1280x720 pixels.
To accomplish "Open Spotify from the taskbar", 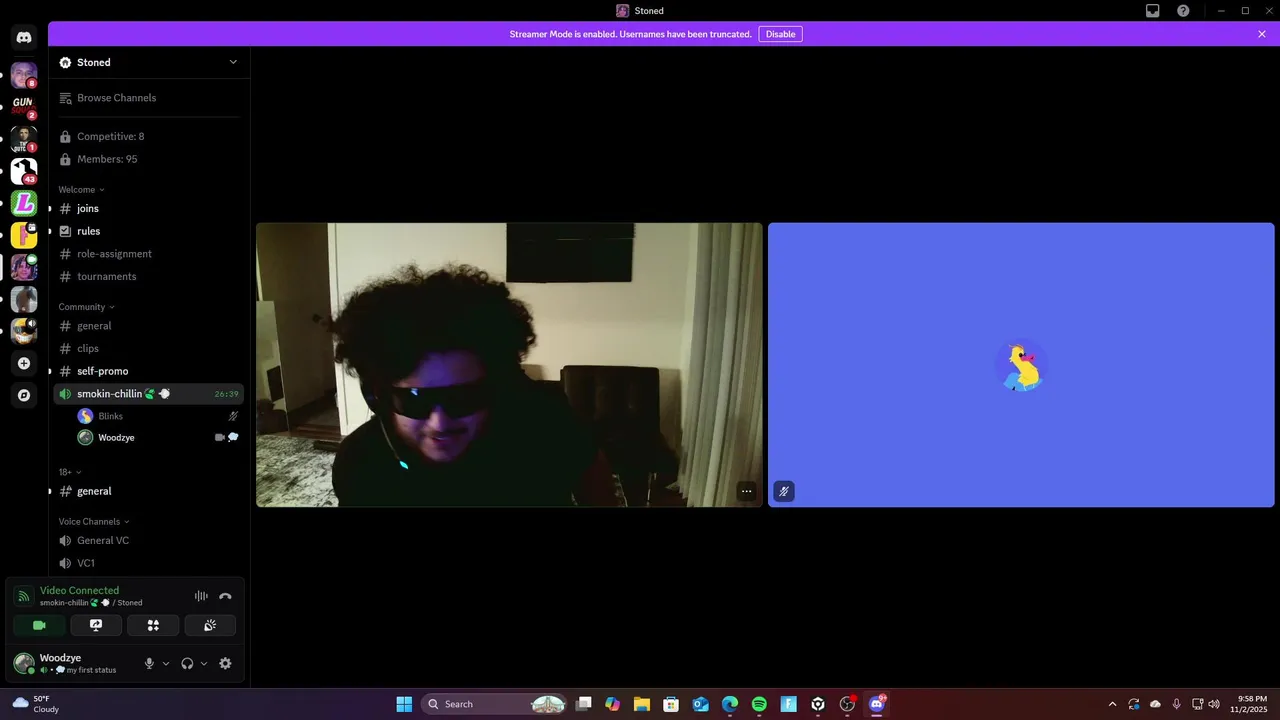I will (x=759, y=704).
